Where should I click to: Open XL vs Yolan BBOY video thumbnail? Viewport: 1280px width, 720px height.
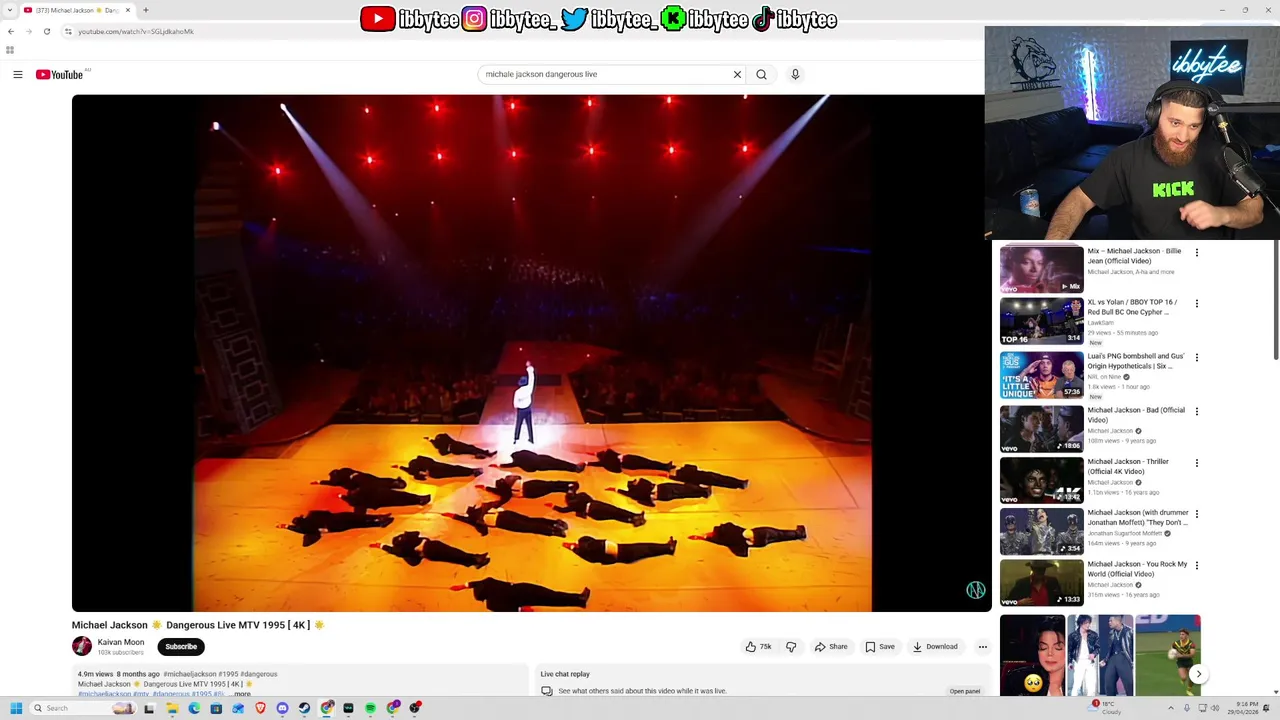(x=1041, y=320)
